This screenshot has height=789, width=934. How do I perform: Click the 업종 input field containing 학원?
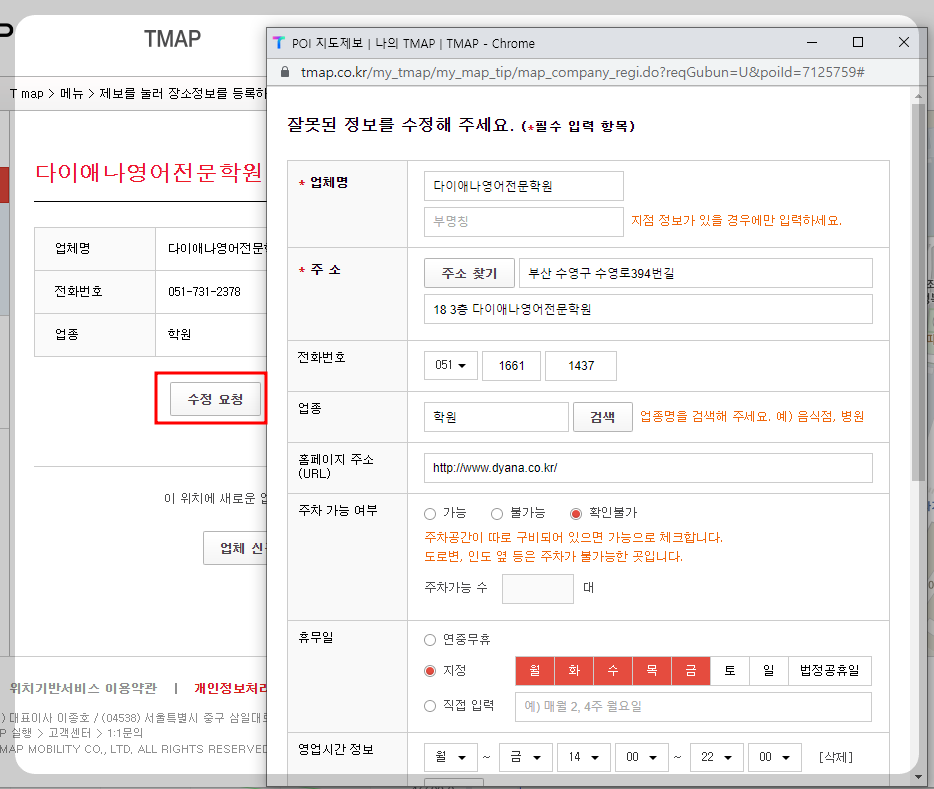click(x=497, y=417)
